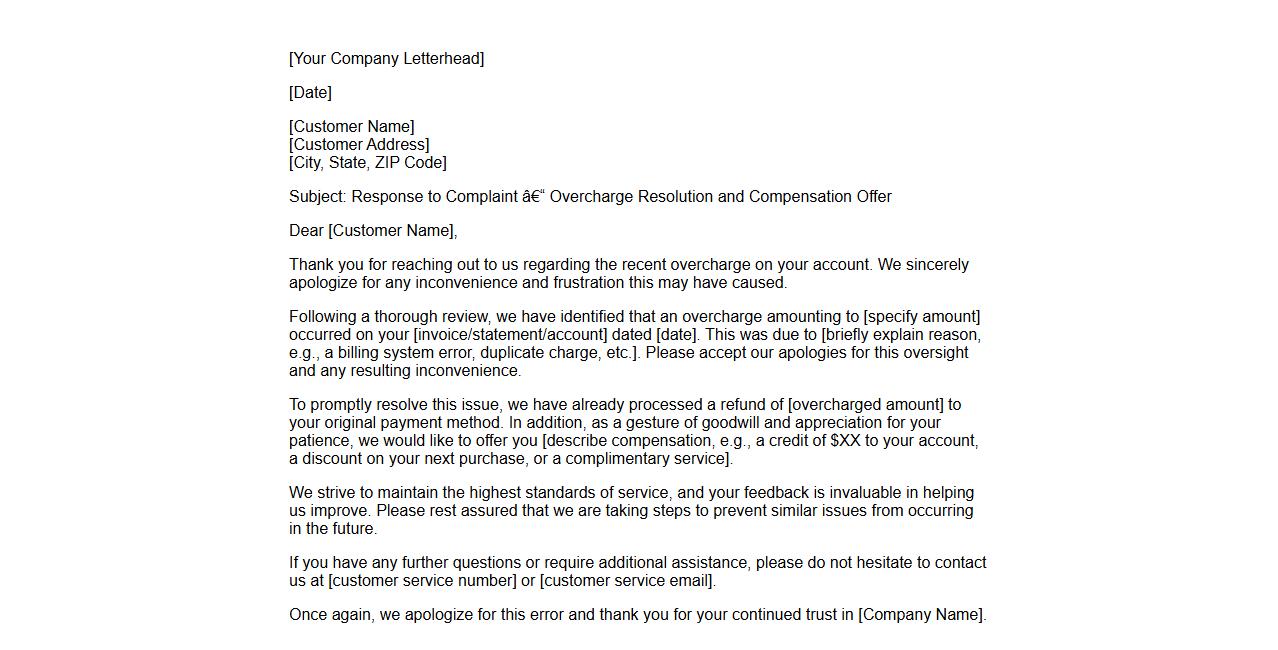
Task: Click the [customer service email] placeholder
Action: [x=626, y=580]
